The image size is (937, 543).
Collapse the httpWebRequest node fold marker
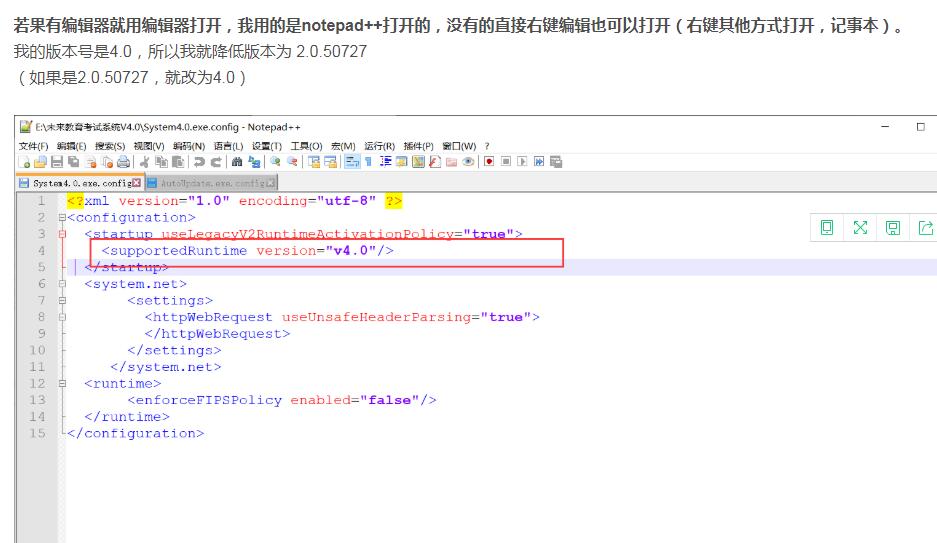click(x=62, y=317)
